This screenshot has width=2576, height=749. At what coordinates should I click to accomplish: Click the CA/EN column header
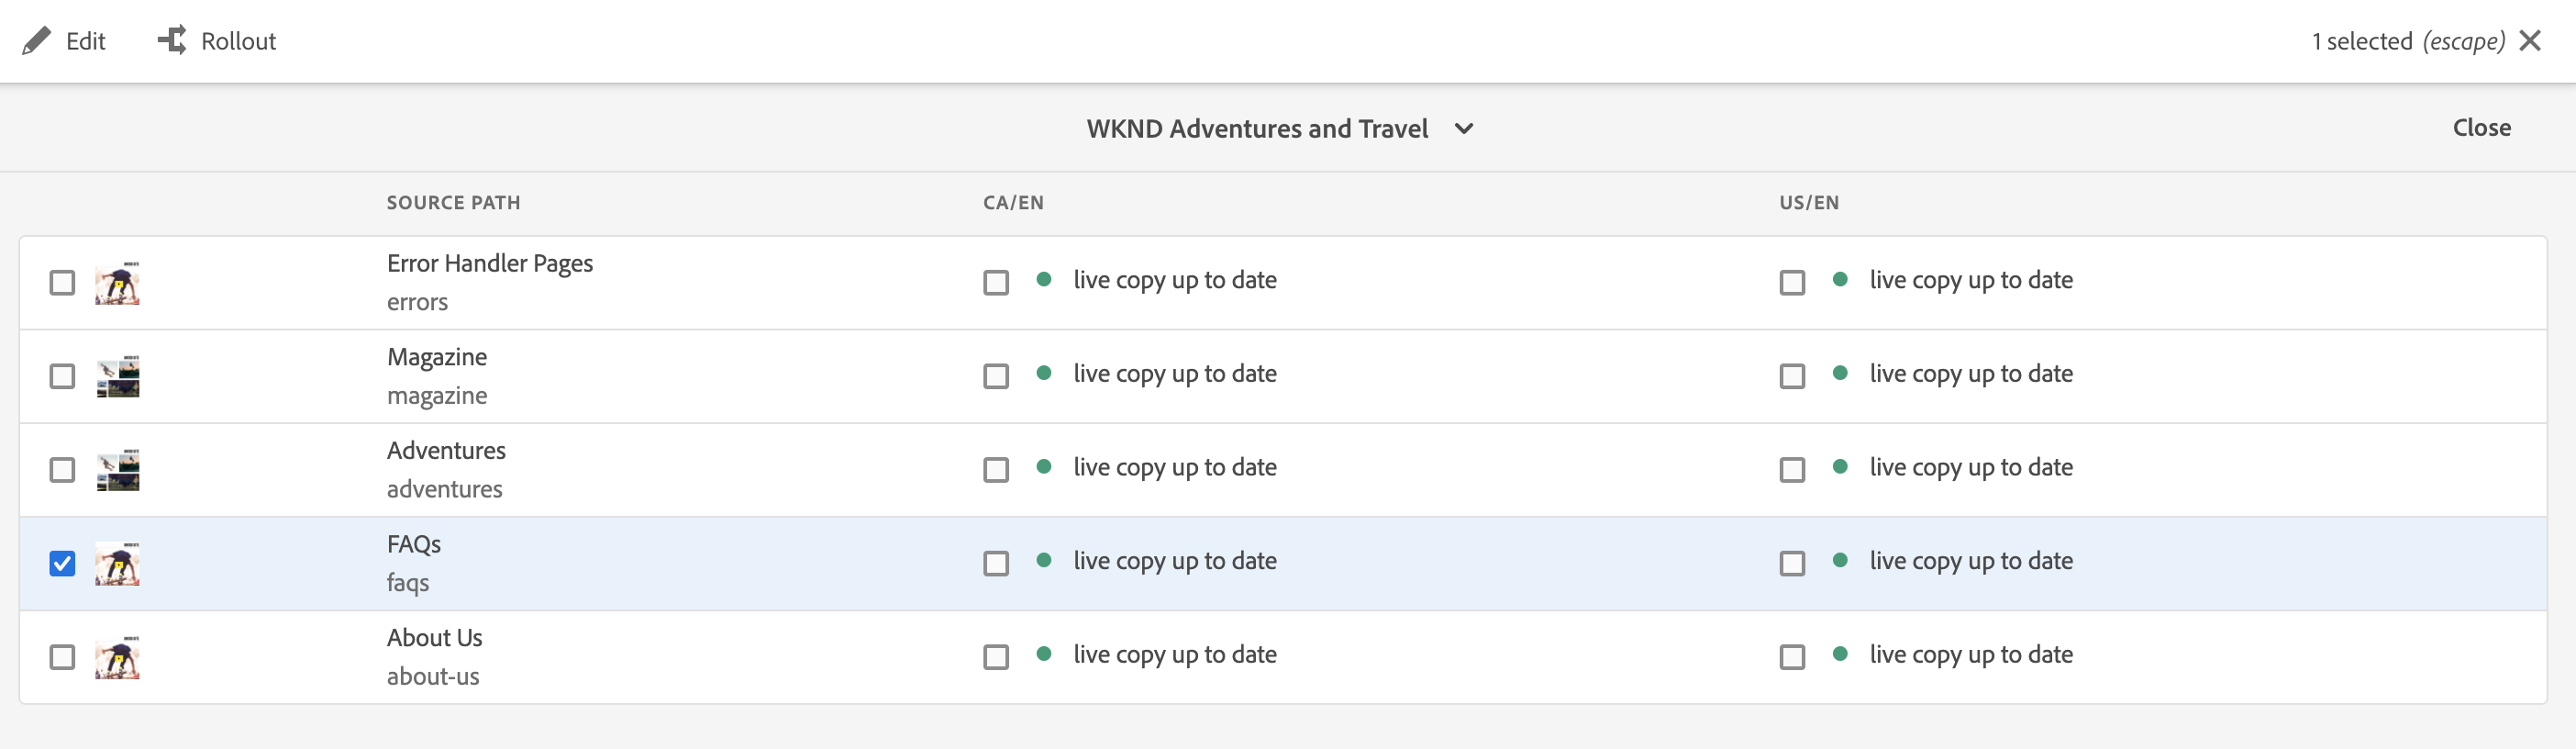1013,203
